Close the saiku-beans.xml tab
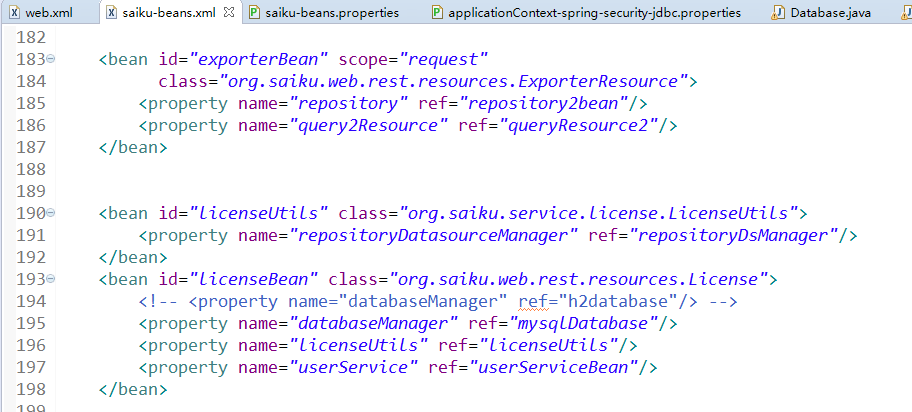The width and height of the screenshot is (912, 412). tap(229, 12)
